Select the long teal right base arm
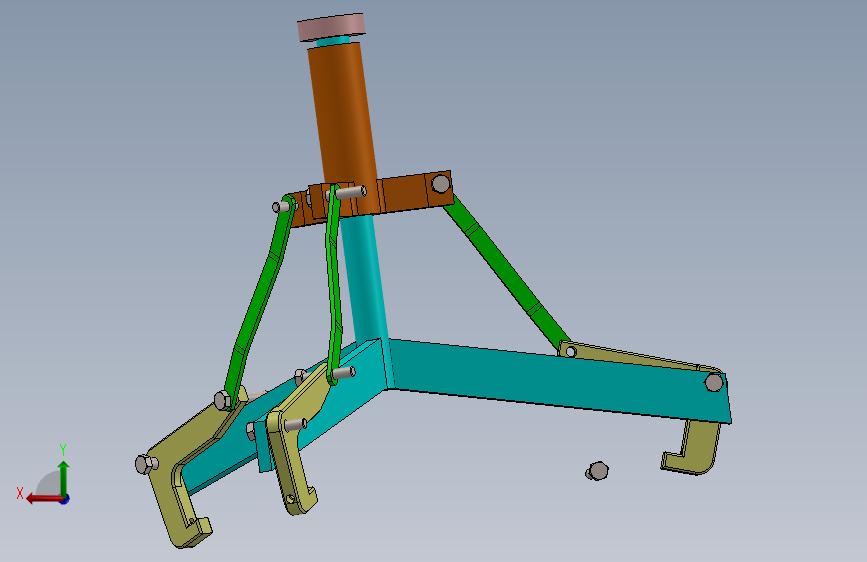867x562 pixels. pyautogui.click(x=558, y=382)
